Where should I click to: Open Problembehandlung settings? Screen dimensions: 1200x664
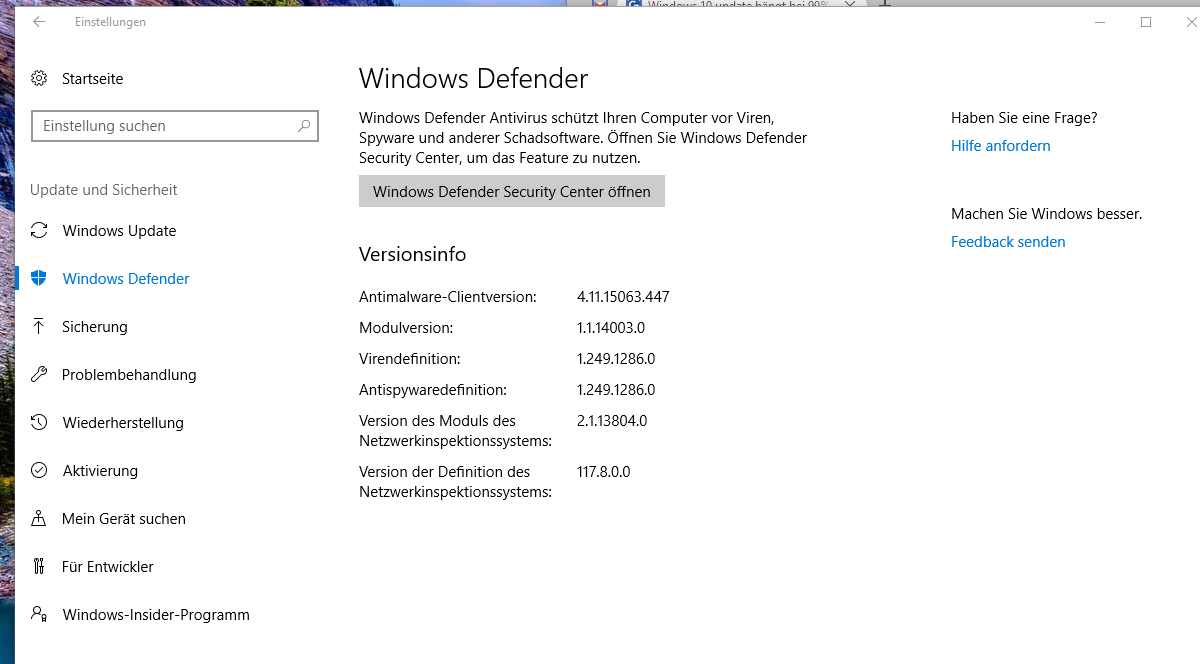tap(129, 375)
